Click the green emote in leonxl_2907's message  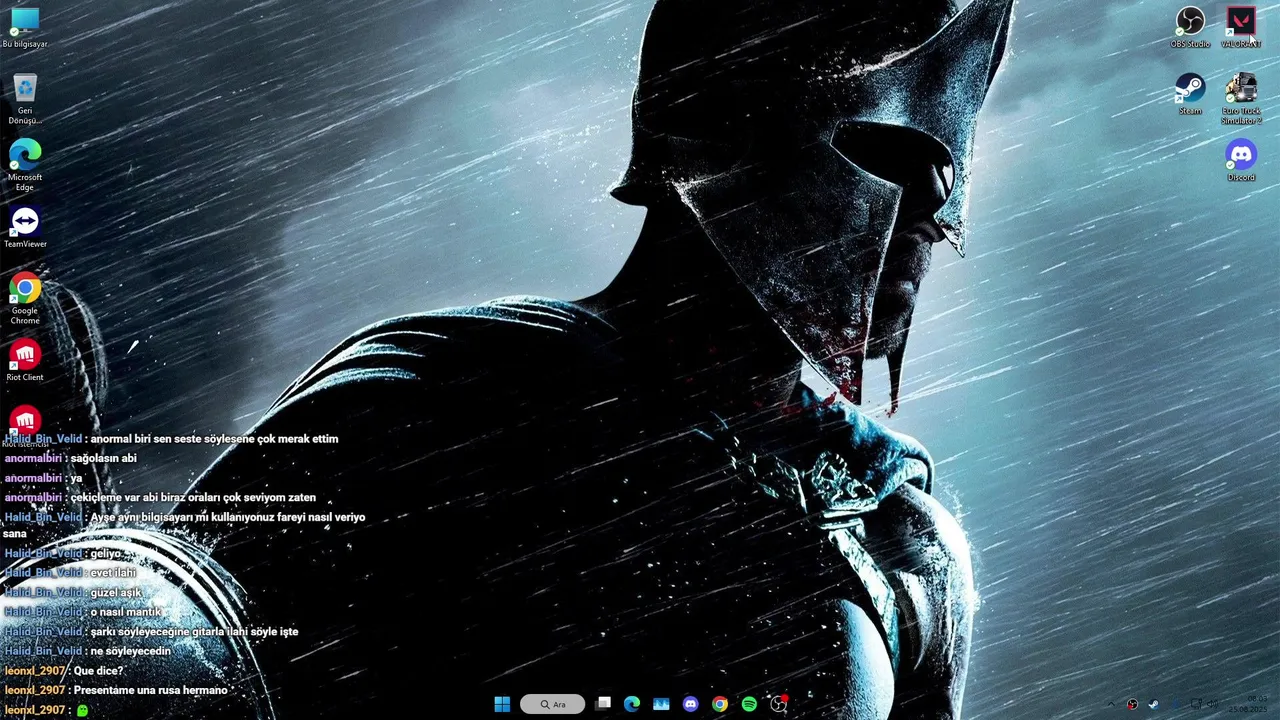point(82,710)
